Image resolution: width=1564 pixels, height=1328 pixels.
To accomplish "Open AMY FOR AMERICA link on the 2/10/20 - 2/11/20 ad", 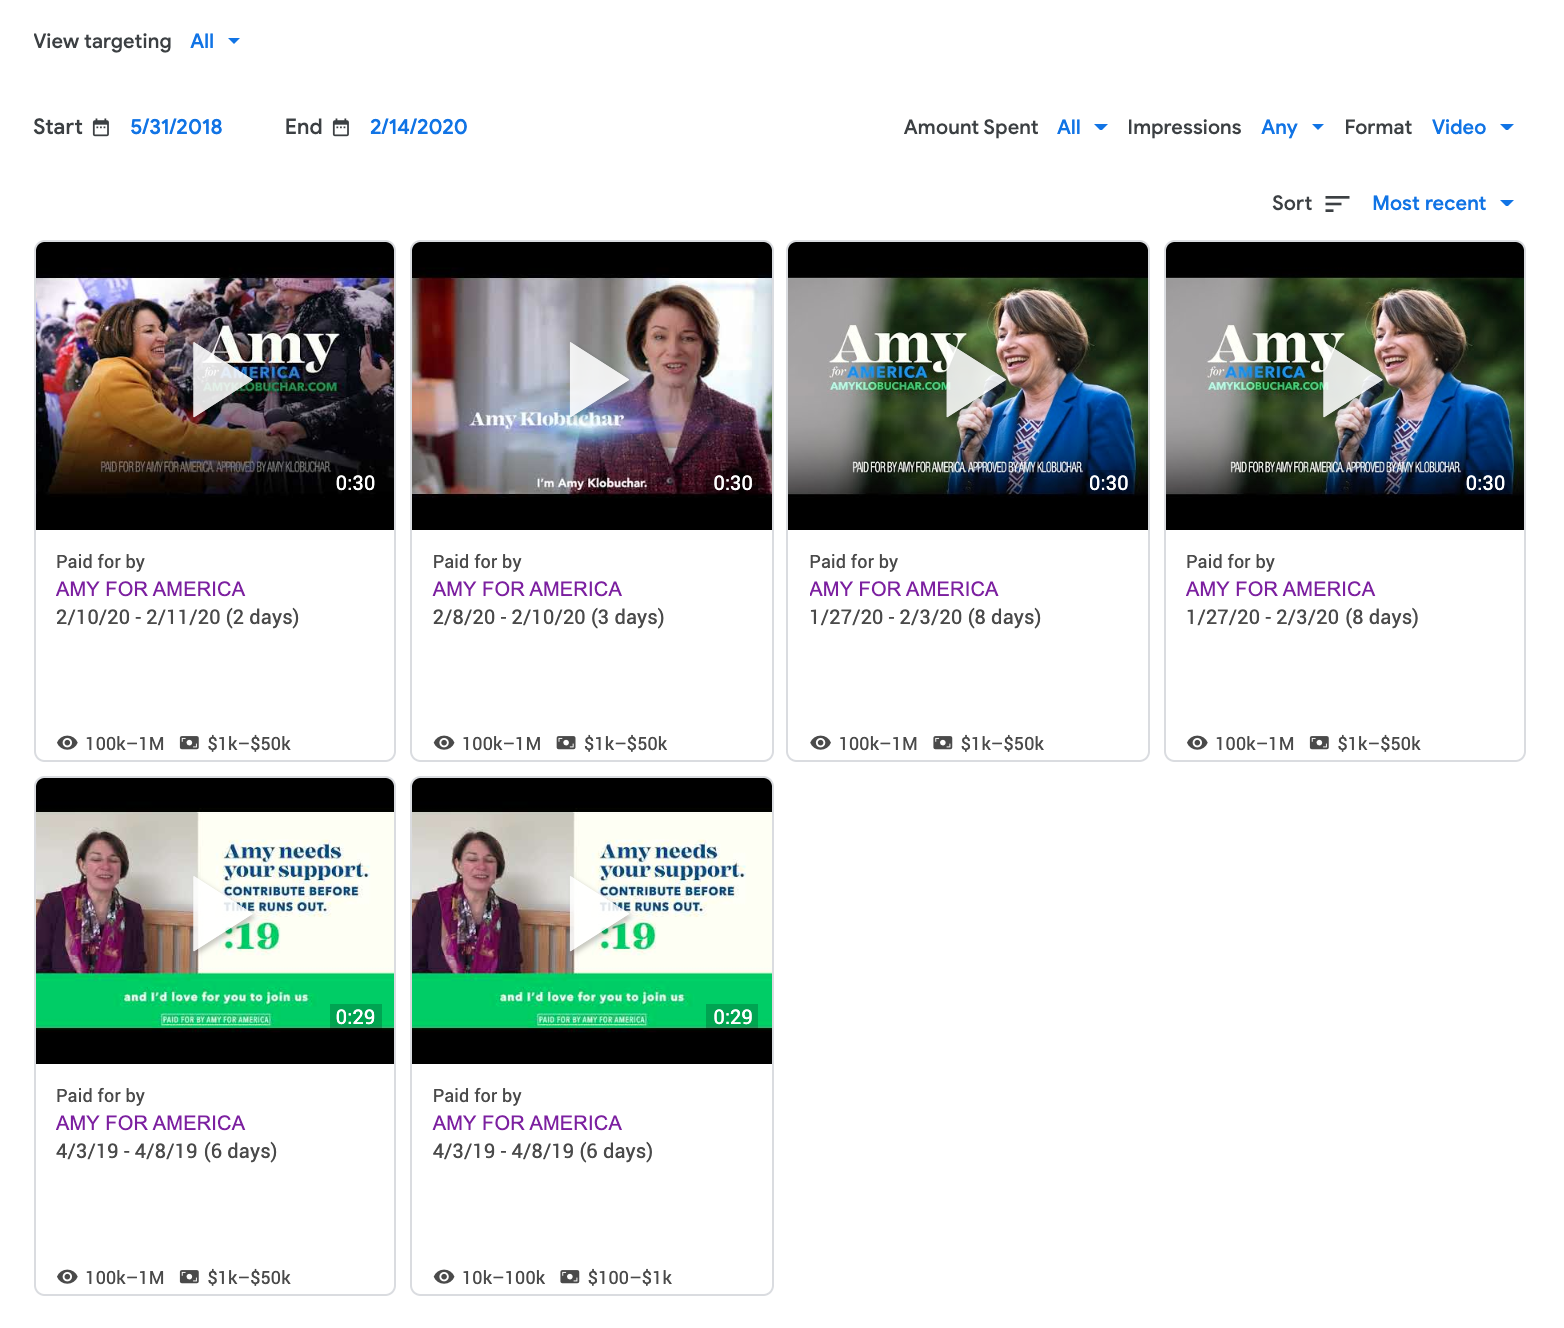I will click(x=150, y=589).
